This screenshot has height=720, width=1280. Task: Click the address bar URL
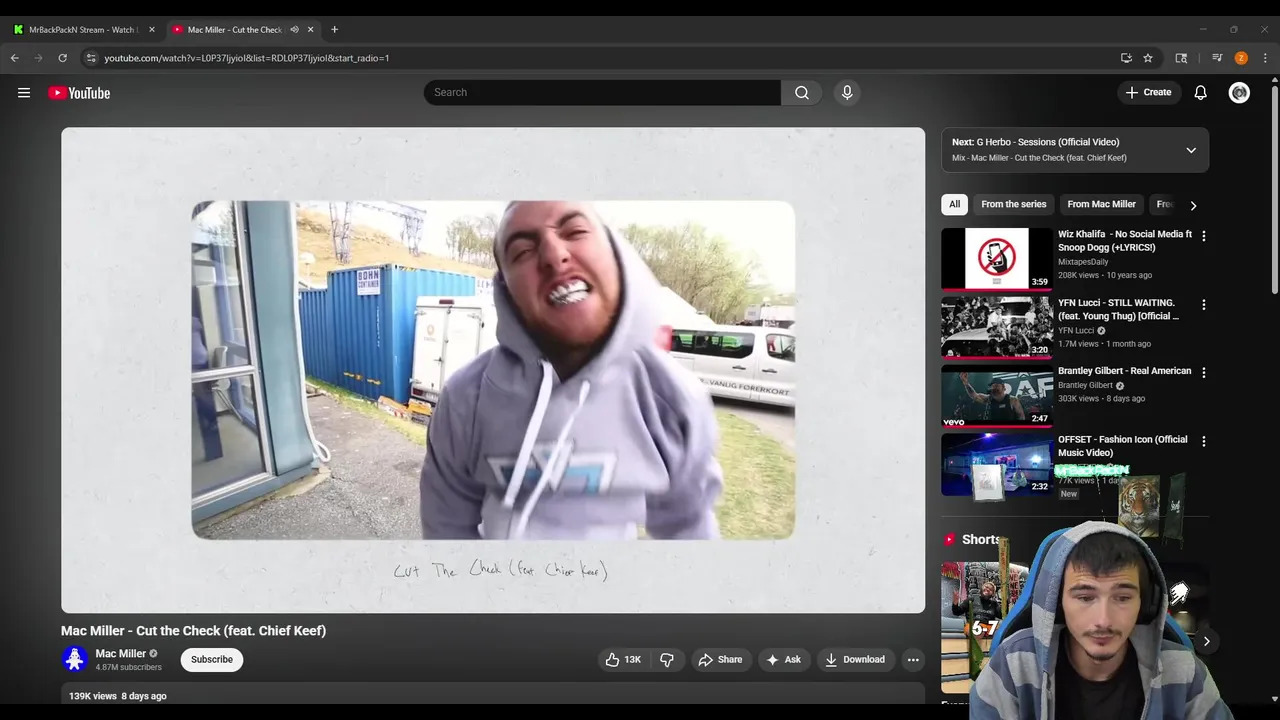247,58
